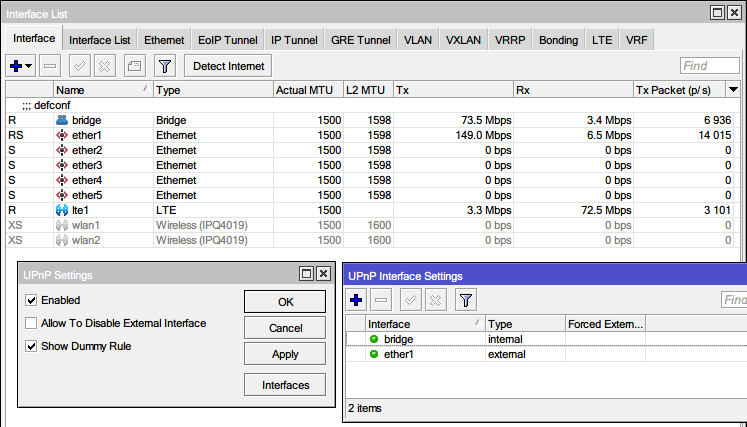Toggle the Enabled checkbox in UPnP Settings
The width and height of the screenshot is (747, 427).
point(31,300)
